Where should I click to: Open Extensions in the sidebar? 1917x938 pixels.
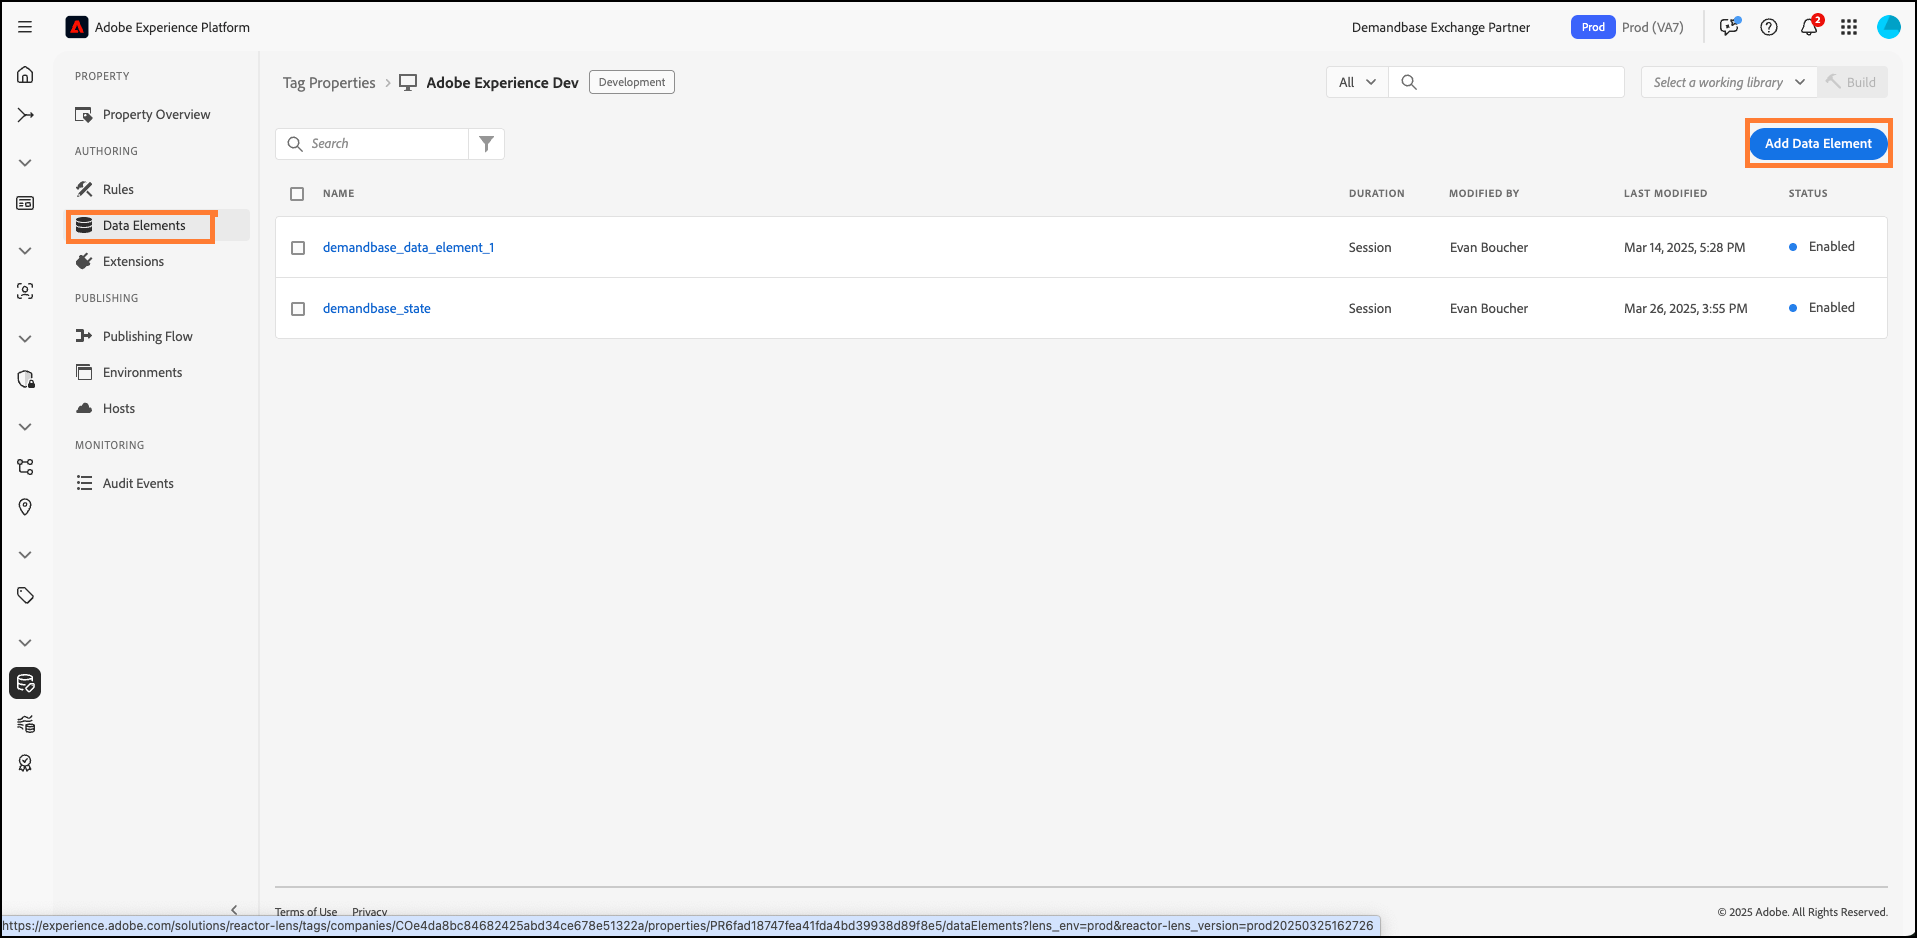(133, 261)
